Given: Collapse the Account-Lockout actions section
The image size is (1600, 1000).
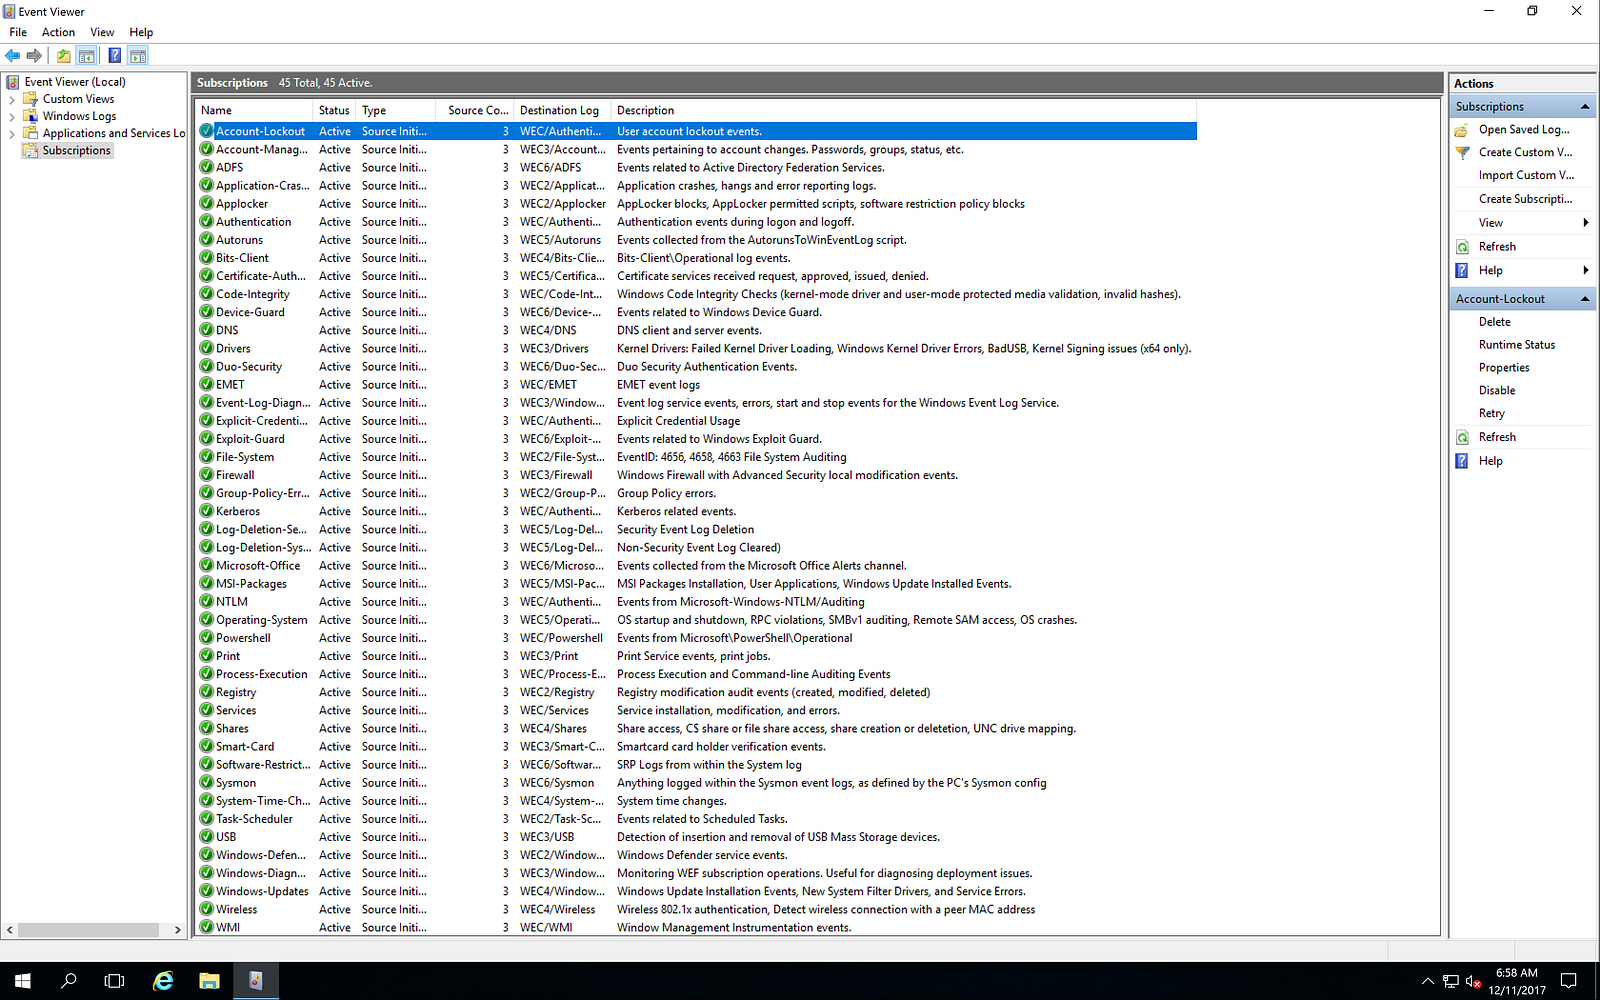Looking at the screenshot, I should pos(1585,299).
